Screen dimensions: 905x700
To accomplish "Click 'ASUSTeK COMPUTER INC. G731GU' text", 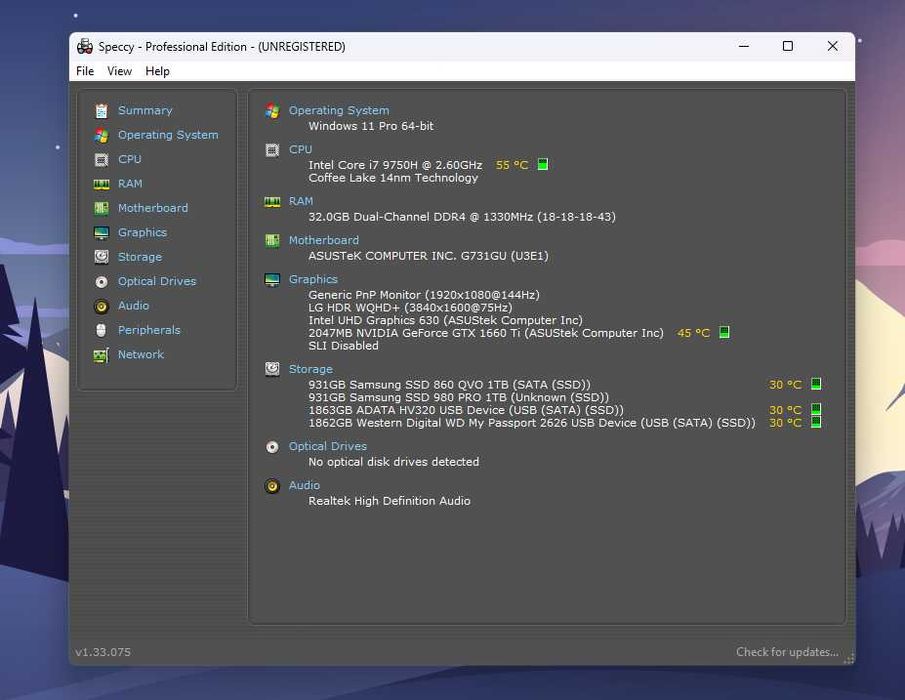I will pyautogui.click(x=428, y=256).
